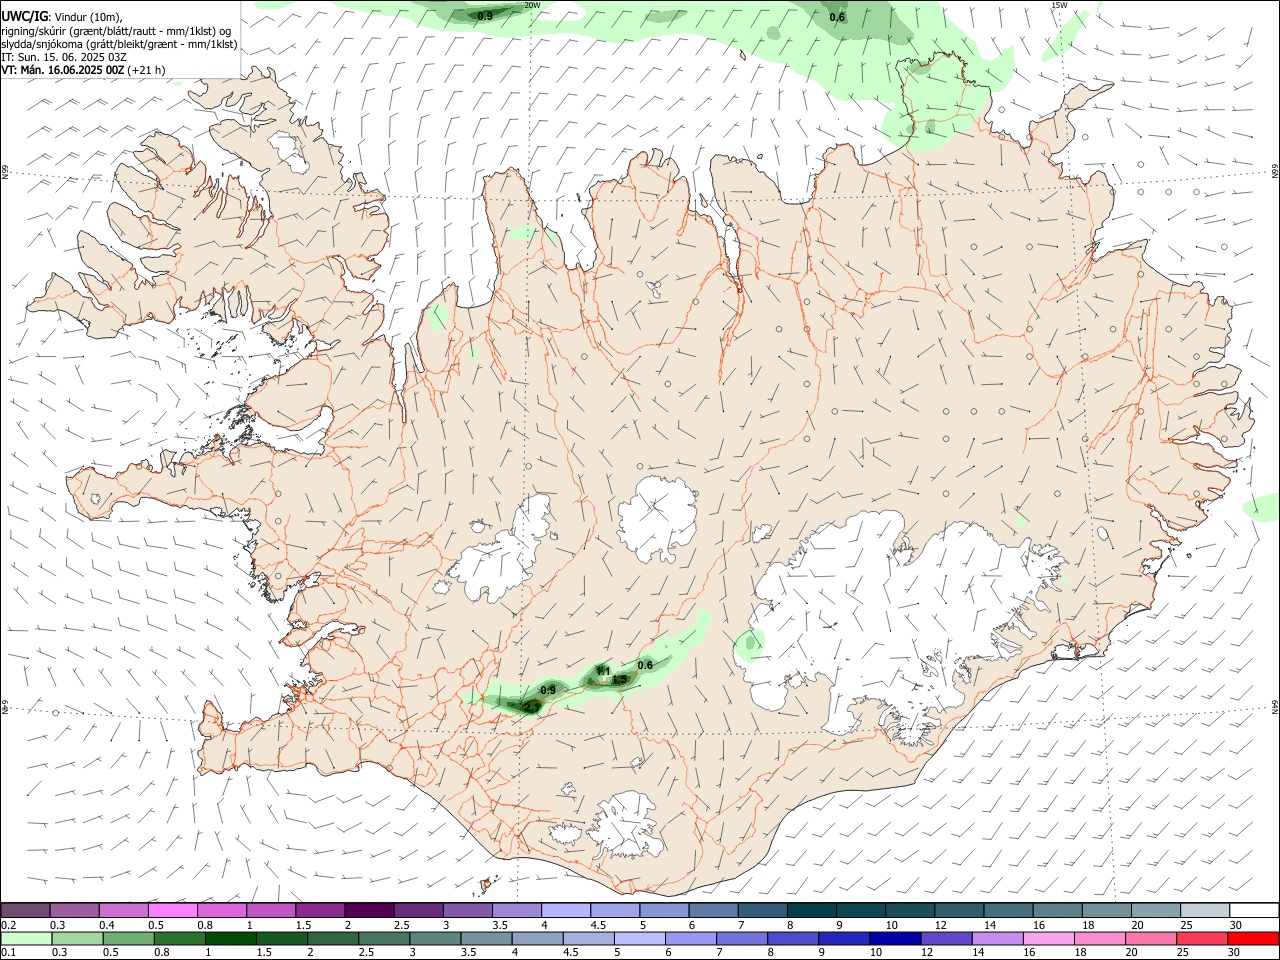Screen dimensions: 1280x960
Task: Pick the darkest green 1 swatch, lower legend row
Action: pos(230,938)
